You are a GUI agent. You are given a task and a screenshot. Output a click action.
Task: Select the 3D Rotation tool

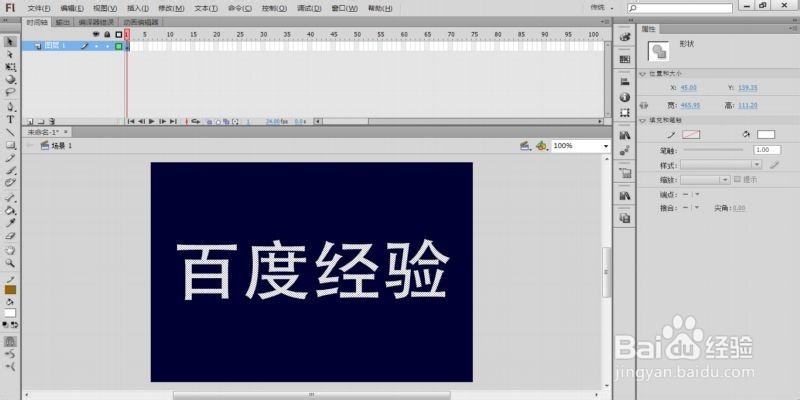[10, 80]
